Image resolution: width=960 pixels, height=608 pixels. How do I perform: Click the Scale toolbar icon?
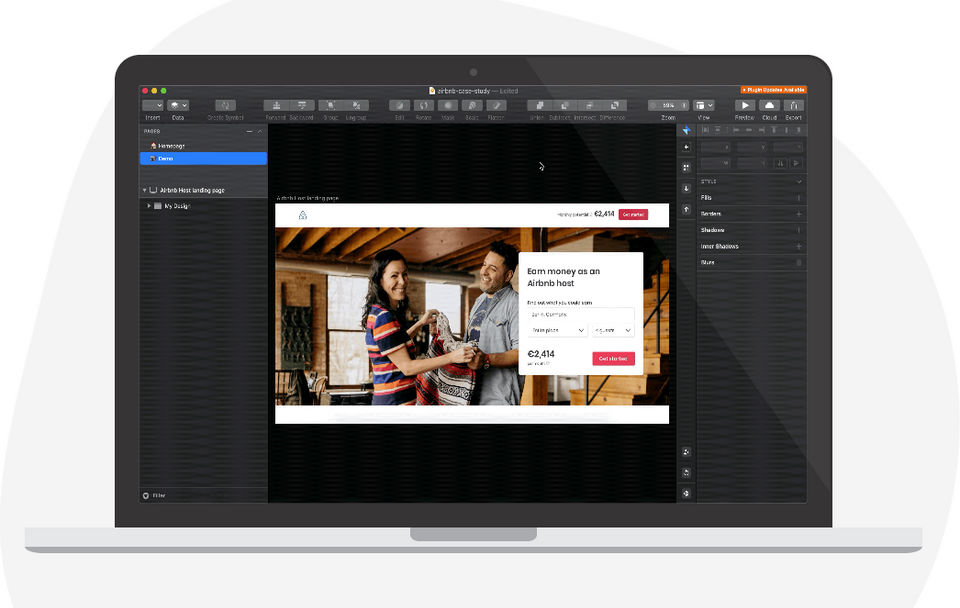(472, 105)
